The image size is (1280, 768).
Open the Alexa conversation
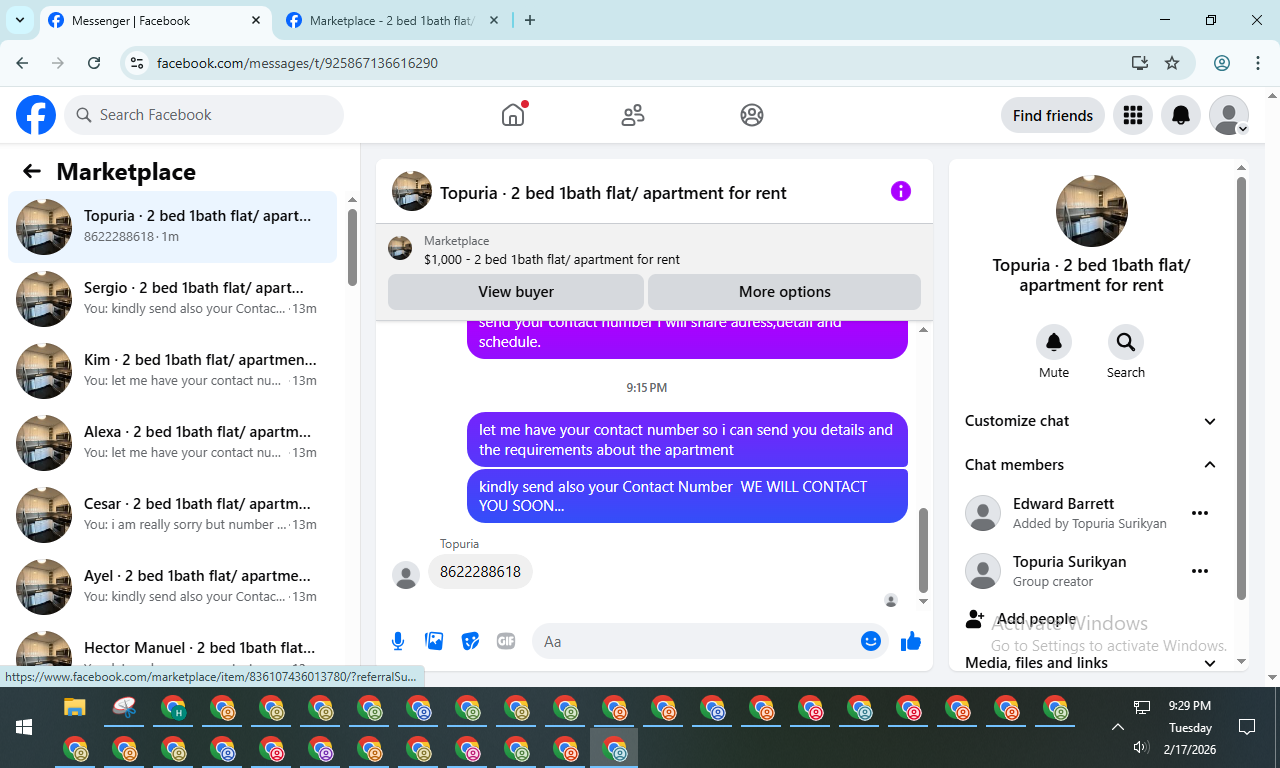pos(172,443)
